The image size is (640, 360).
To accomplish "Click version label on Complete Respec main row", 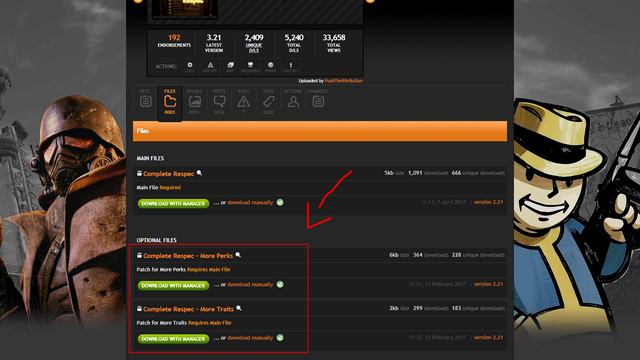I will point(488,202).
